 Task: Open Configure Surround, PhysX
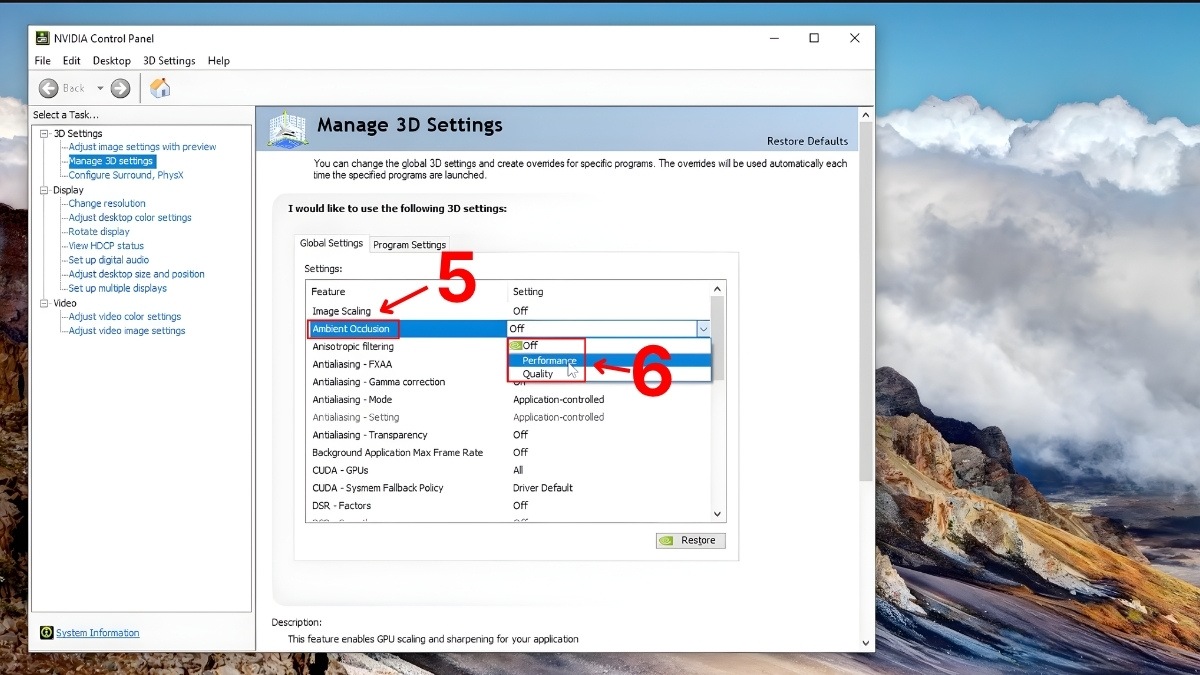pos(126,175)
